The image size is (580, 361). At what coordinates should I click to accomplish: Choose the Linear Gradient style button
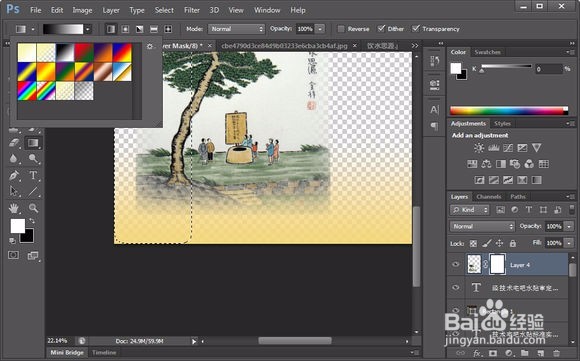point(111,29)
